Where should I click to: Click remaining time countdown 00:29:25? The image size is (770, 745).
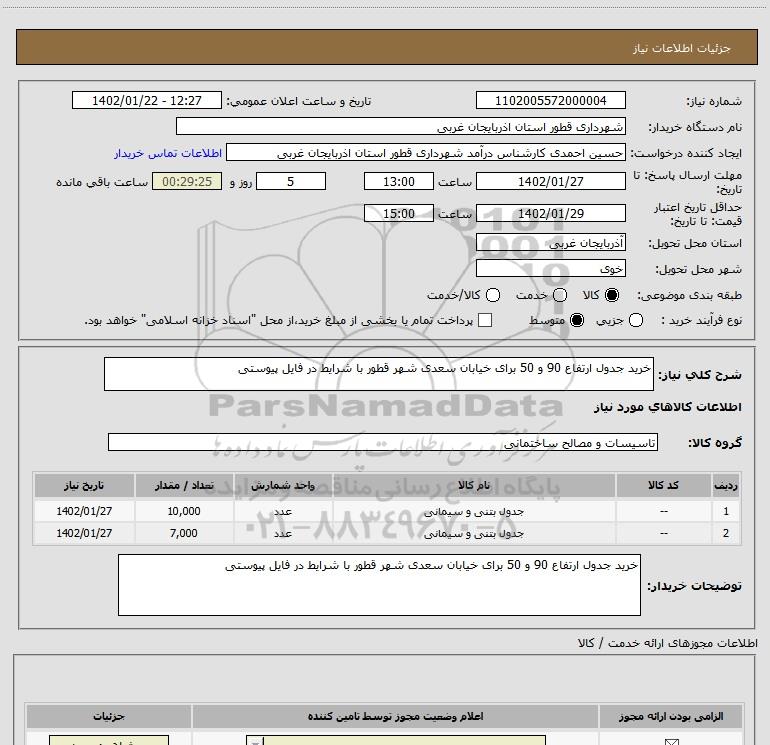pyautogui.click(x=187, y=181)
